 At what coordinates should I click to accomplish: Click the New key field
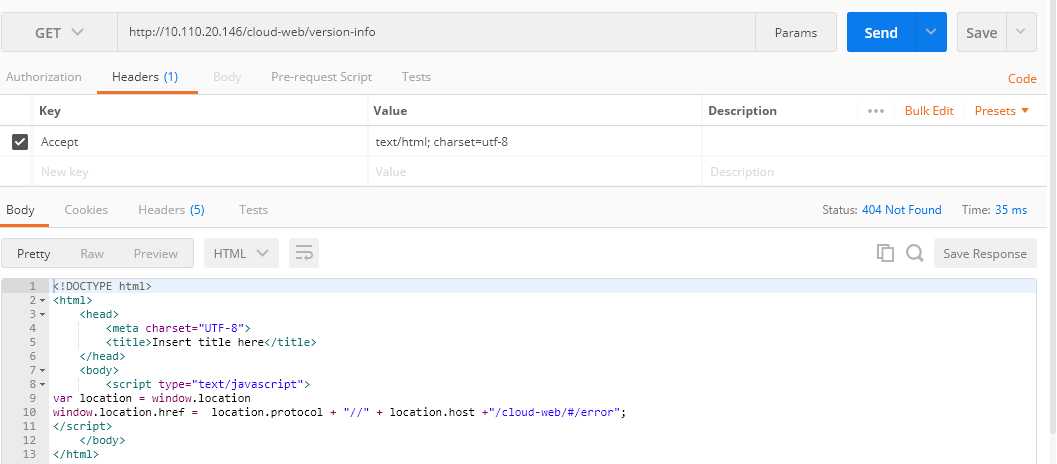(x=200, y=171)
